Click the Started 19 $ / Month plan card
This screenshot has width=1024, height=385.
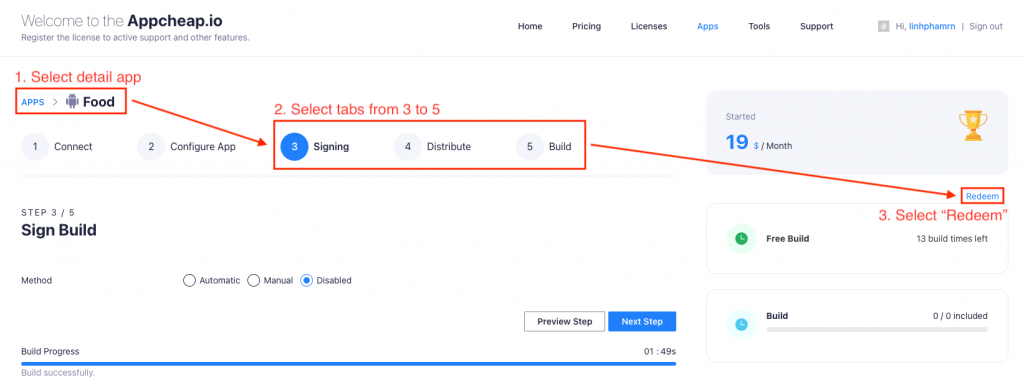coord(857,132)
